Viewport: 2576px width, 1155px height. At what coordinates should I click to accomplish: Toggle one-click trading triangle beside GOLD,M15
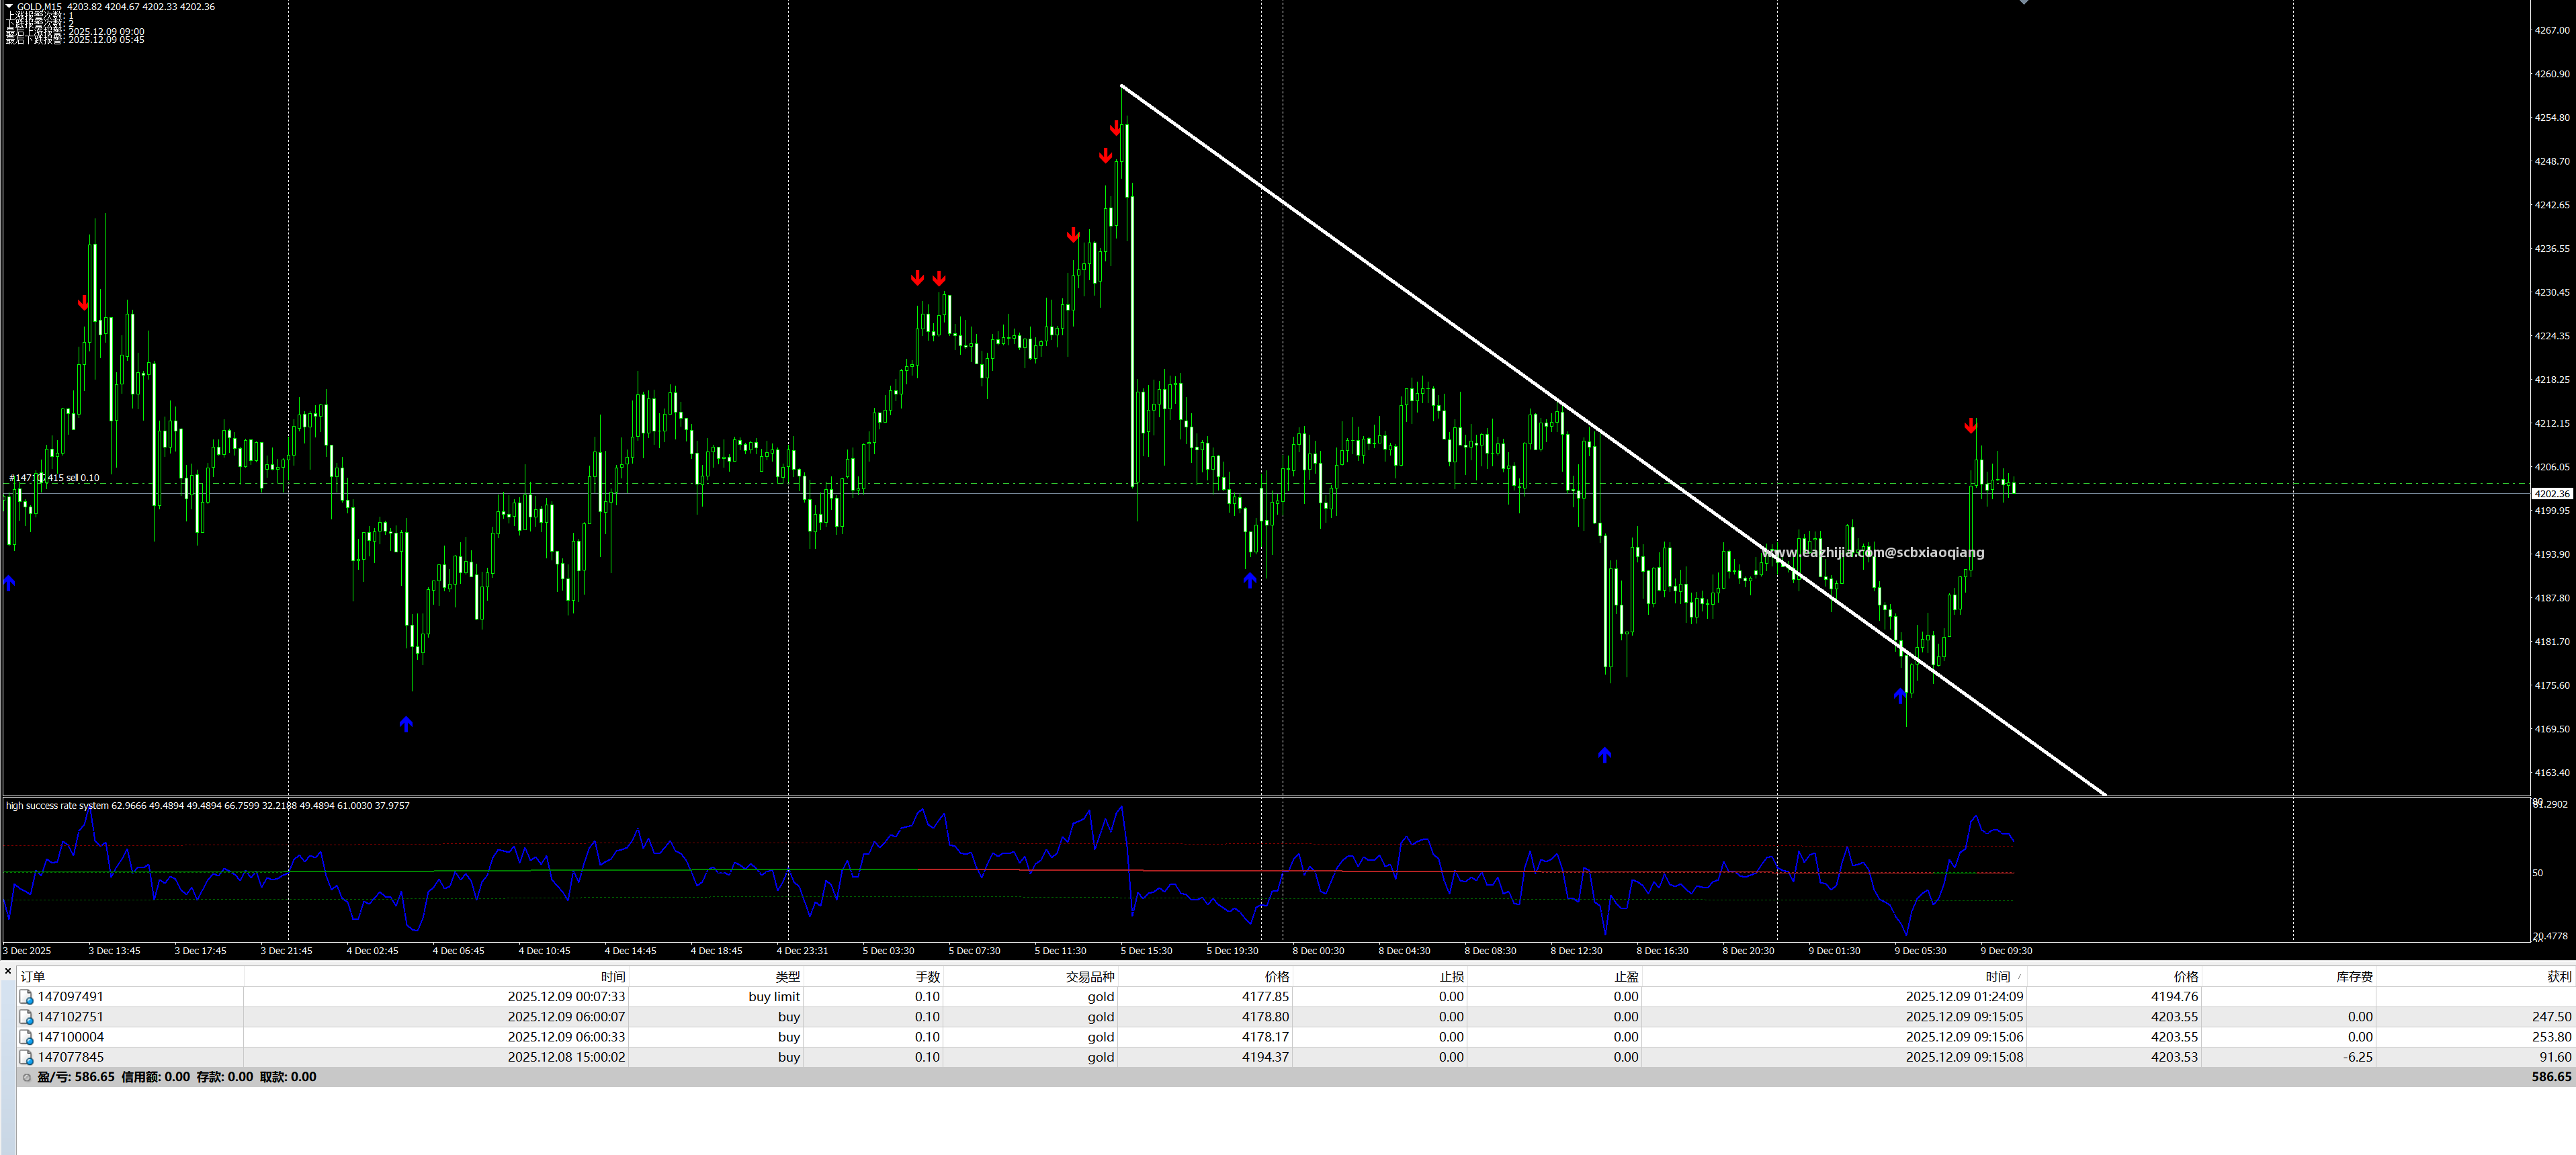click(9, 6)
